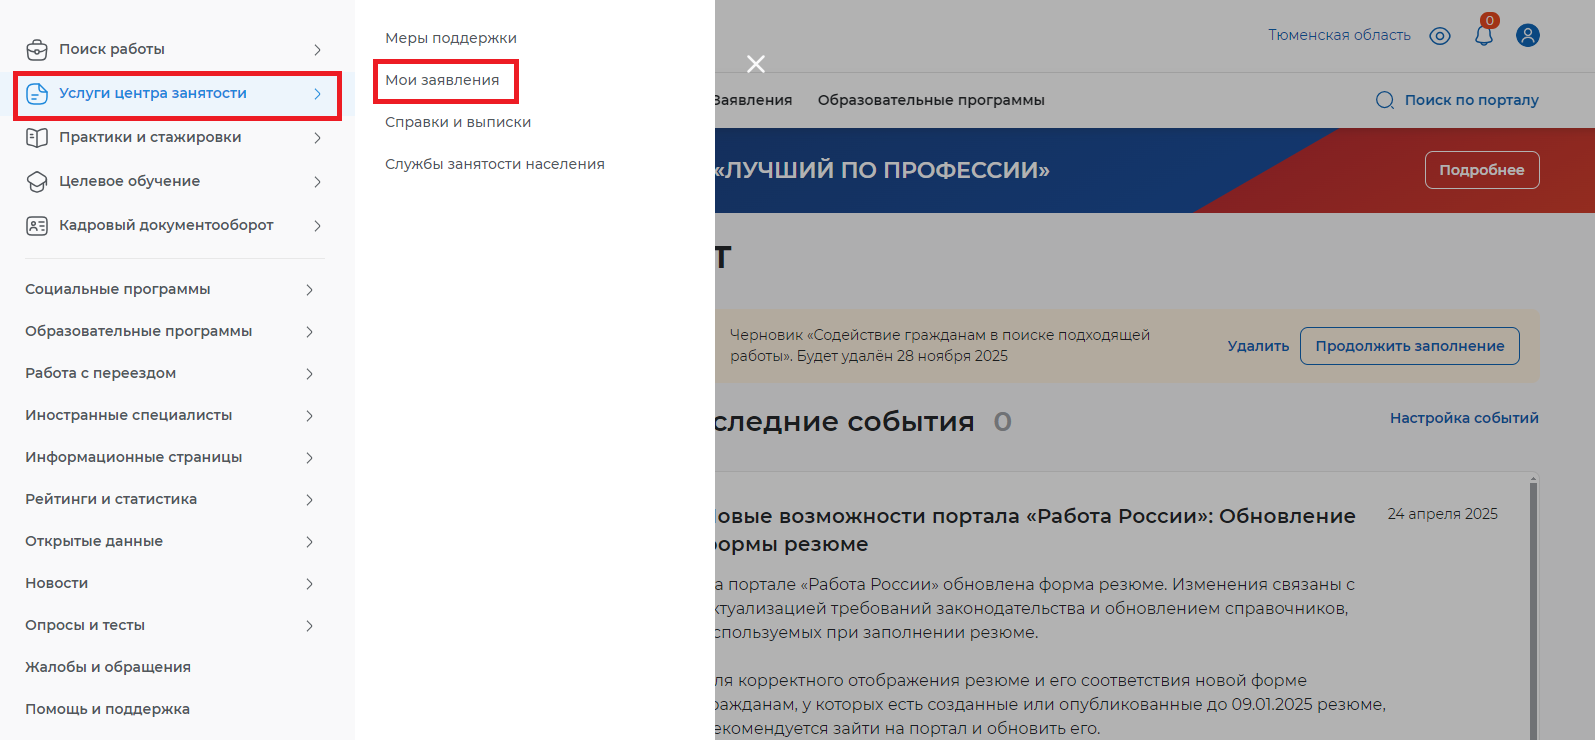This screenshot has height=740, width=1595.
Task: Select Справки и выписки in submenu
Action: 458,122
